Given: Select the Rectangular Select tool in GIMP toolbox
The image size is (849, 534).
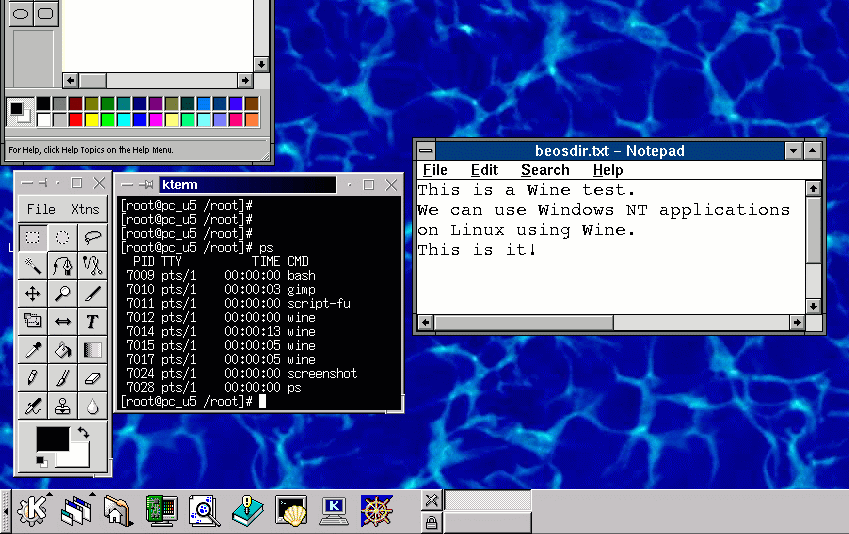Looking at the screenshot, I should click(x=33, y=237).
